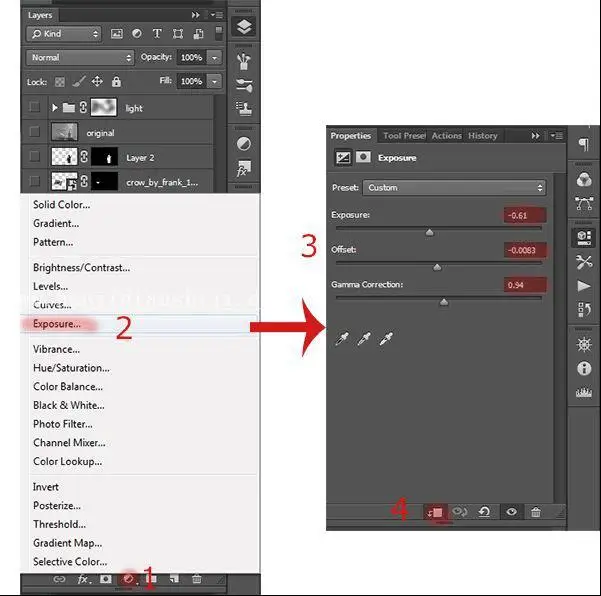This screenshot has width=601, height=596.
Task: Switch to the Actions tab
Action: [447, 136]
